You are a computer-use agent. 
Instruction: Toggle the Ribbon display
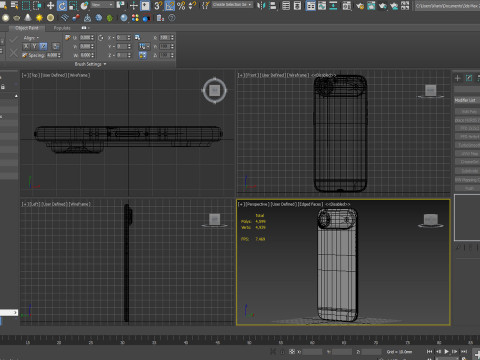tap(311, 5)
